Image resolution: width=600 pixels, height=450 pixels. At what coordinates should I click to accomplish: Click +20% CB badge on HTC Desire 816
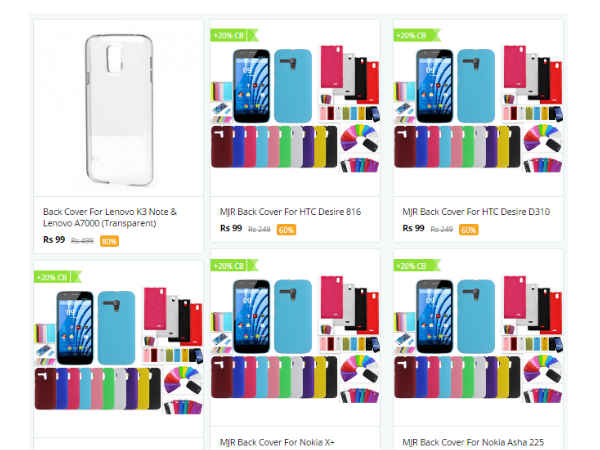pos(234,36)
